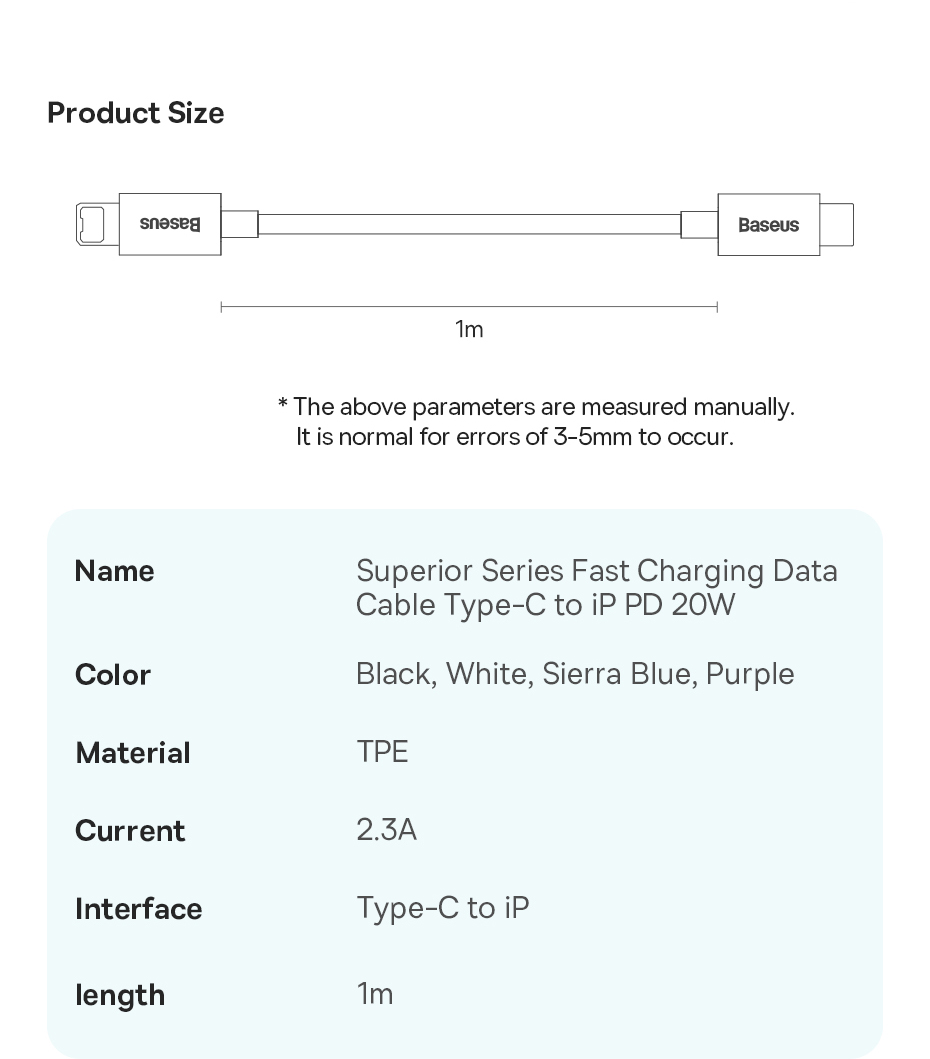Click the 1m dimension line under cable
The width and height of the screenshot is (930, 1059).
469,307
